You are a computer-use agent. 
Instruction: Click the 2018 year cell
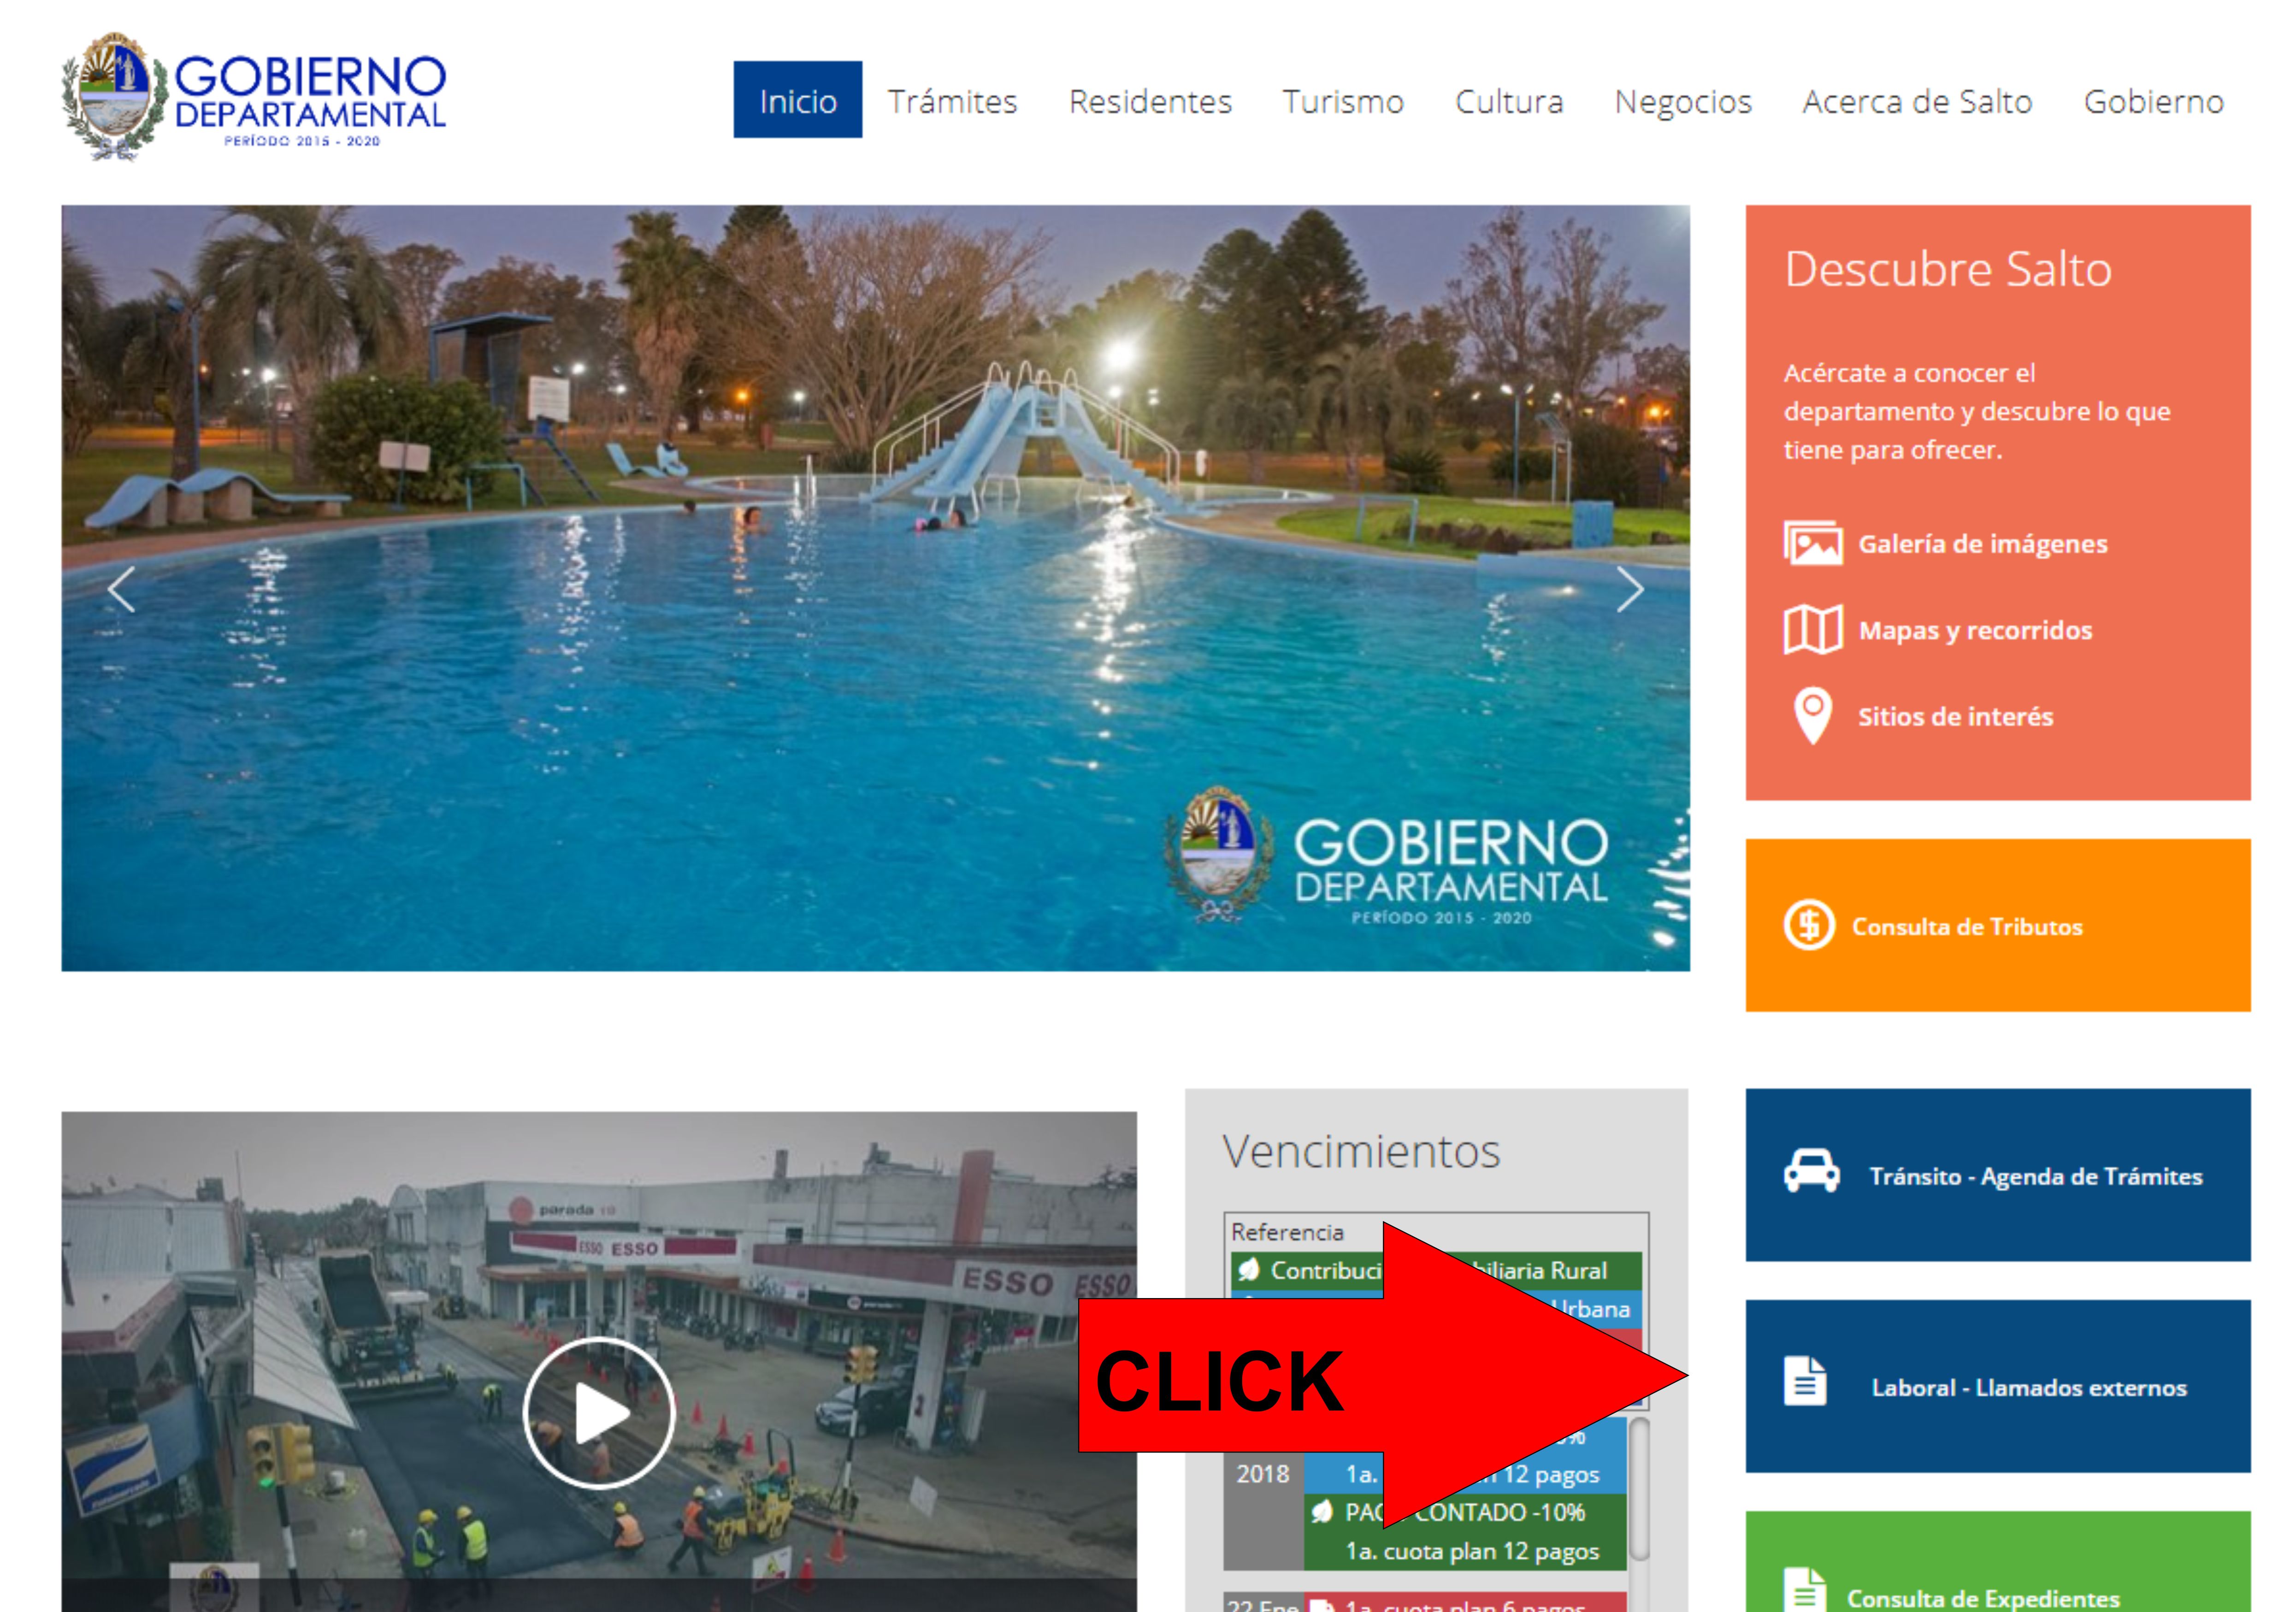(x=1262, y=1474)
